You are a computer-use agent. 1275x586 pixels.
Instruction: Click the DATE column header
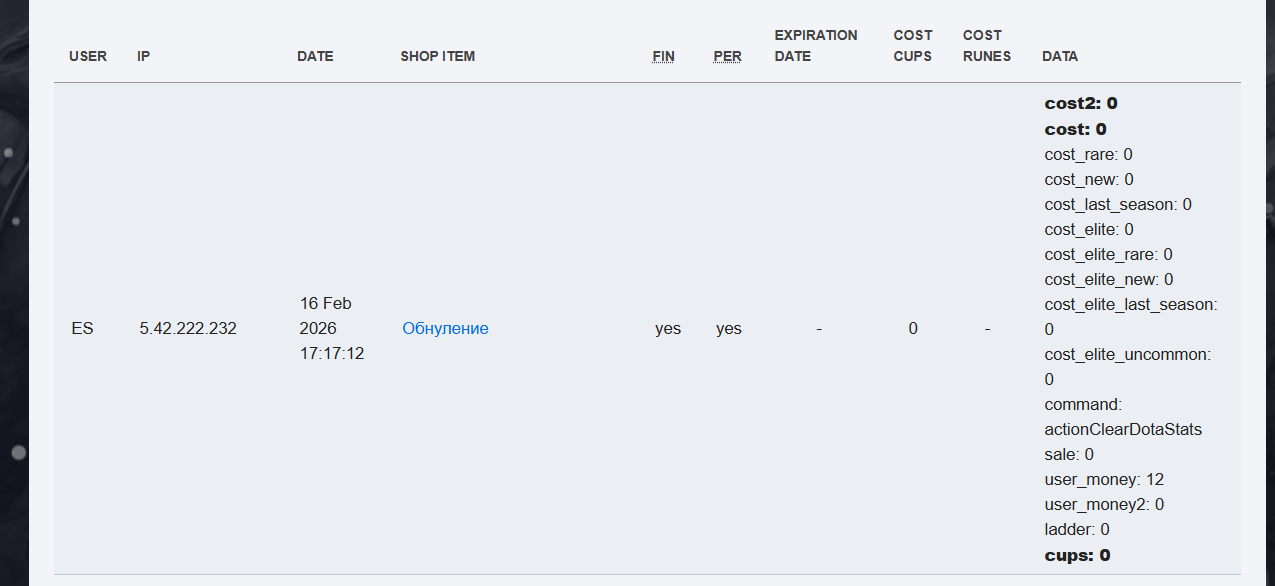coord(315,56)
